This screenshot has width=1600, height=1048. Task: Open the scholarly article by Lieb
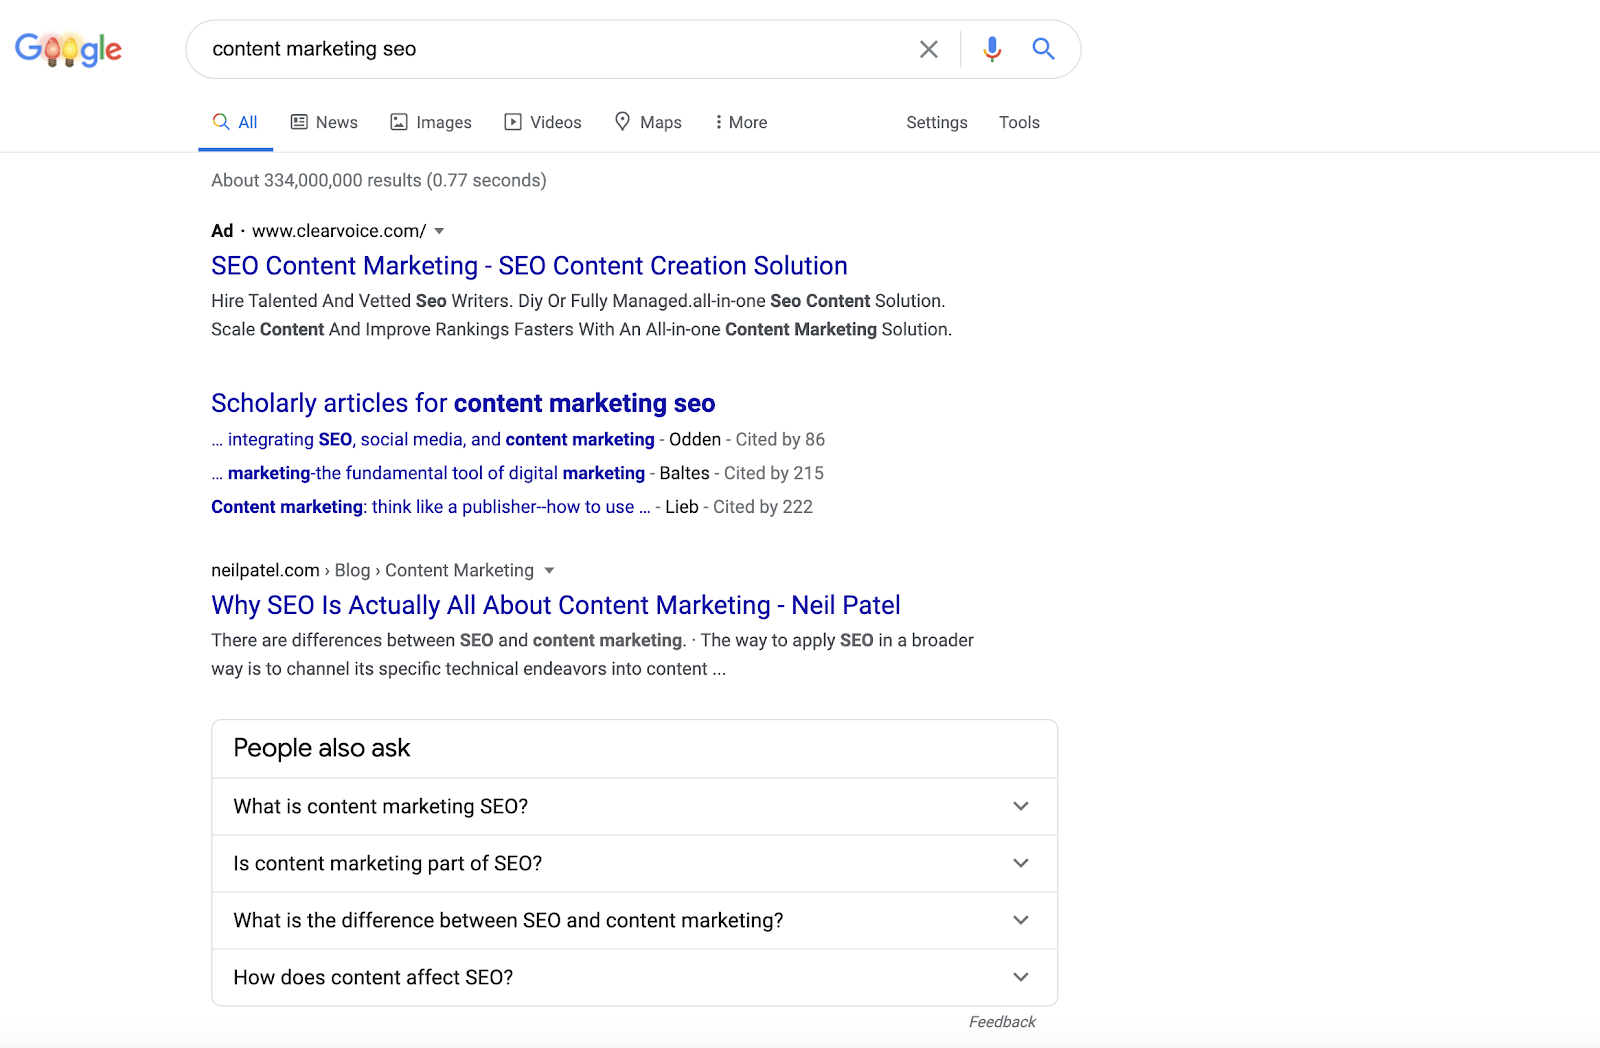click(431, 507)
